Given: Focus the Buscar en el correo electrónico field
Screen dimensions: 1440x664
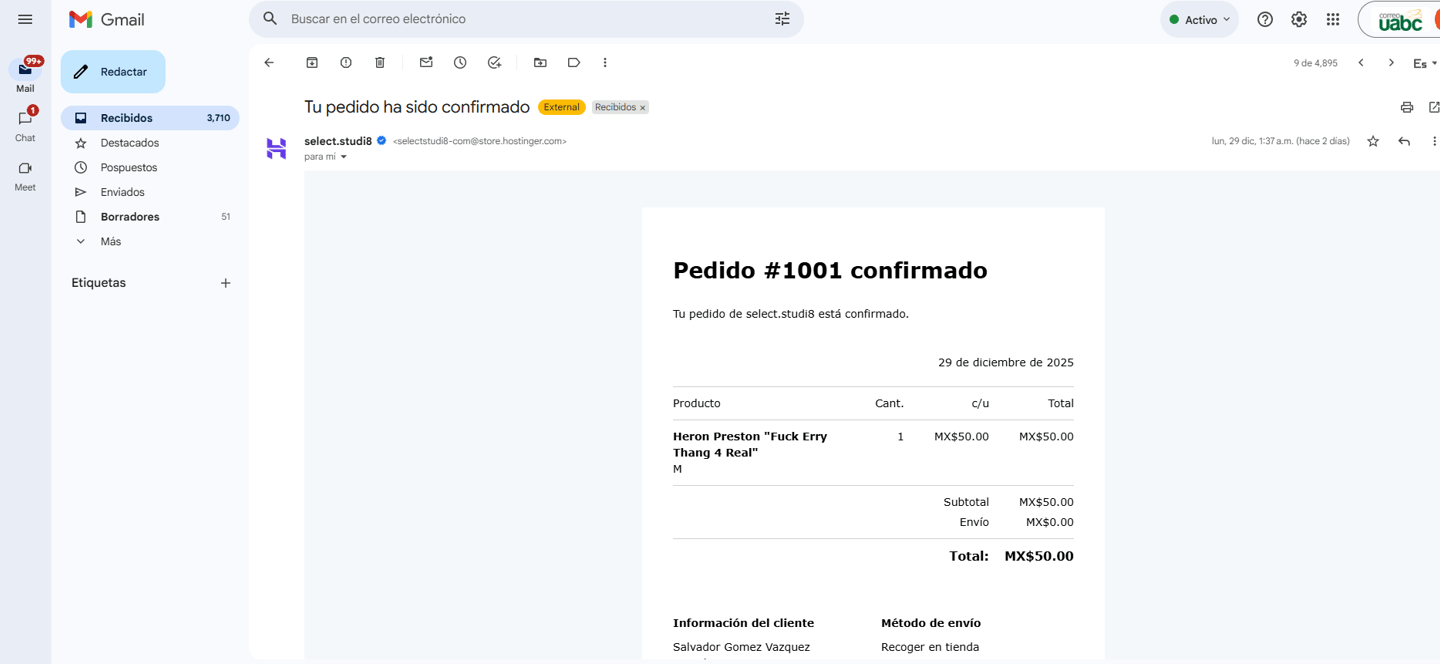Looking at the screenshot, I should [525, 19].
